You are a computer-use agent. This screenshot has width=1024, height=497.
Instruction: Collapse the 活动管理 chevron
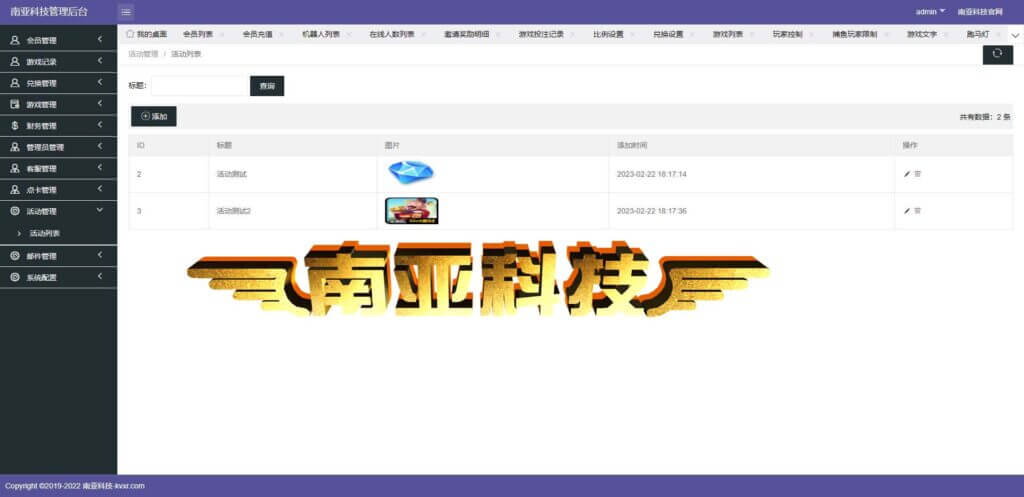pyautogui.click(x=100, y=210)
